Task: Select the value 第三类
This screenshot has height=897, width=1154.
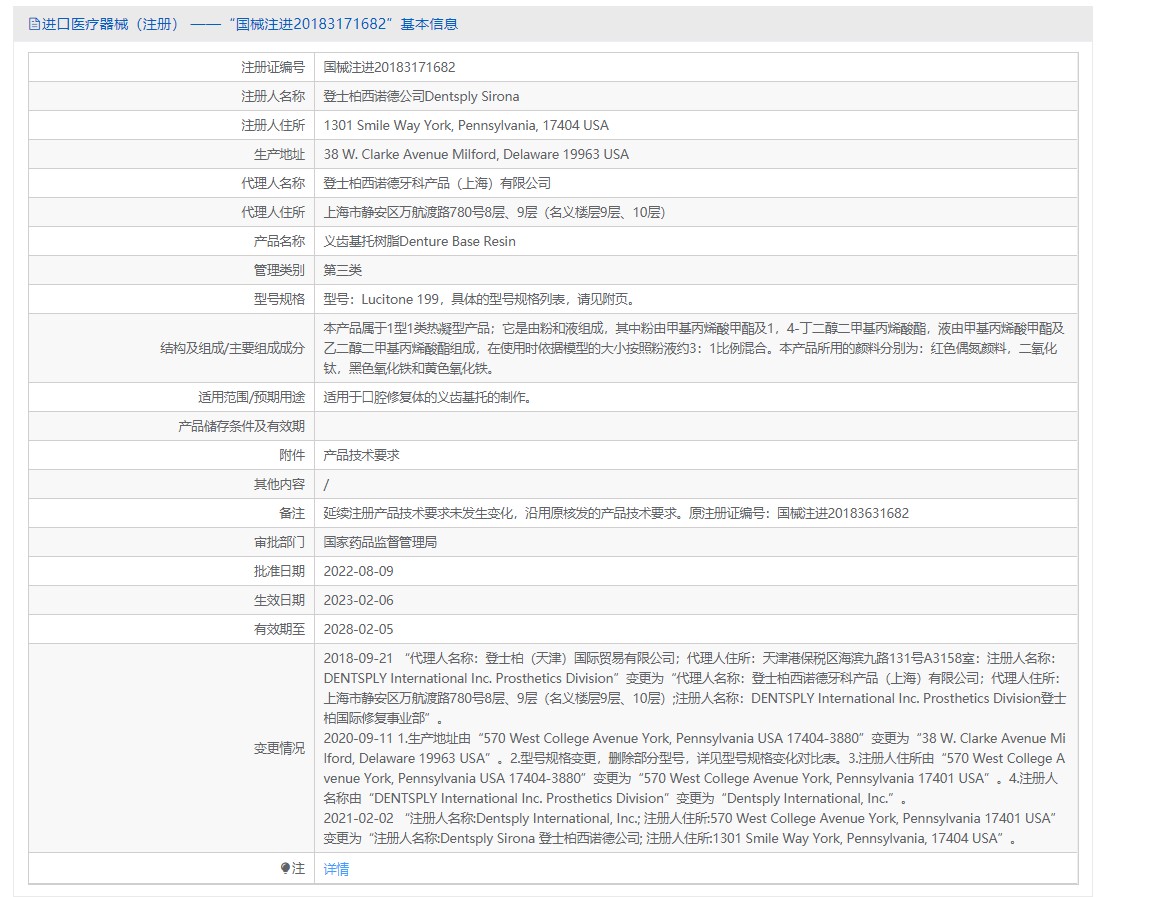Action: point(343,270)
